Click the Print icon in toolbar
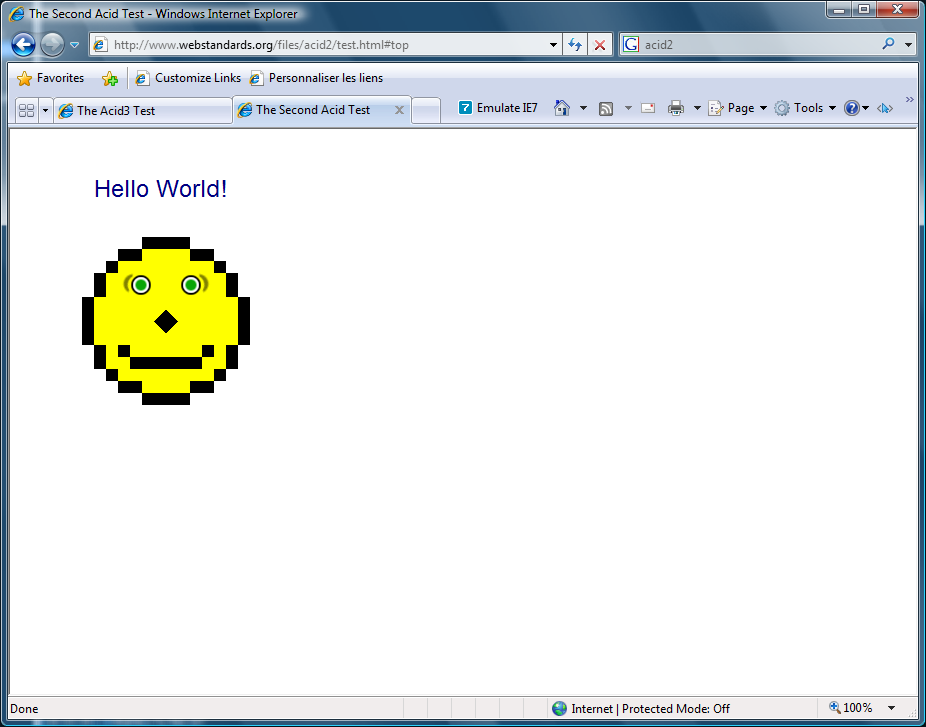926x727 pixels. click(676, 108)
